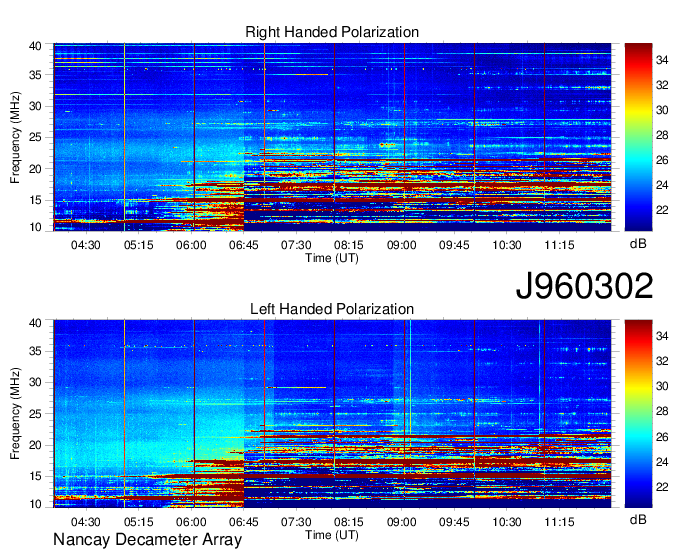
Task: Click the 25 MHz tick on Left Handed frequency axis
Action: click(x=35, y=414)
